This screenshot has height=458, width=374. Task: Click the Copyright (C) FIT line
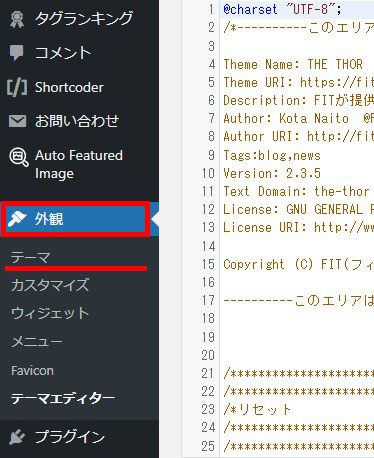[298, 264]
